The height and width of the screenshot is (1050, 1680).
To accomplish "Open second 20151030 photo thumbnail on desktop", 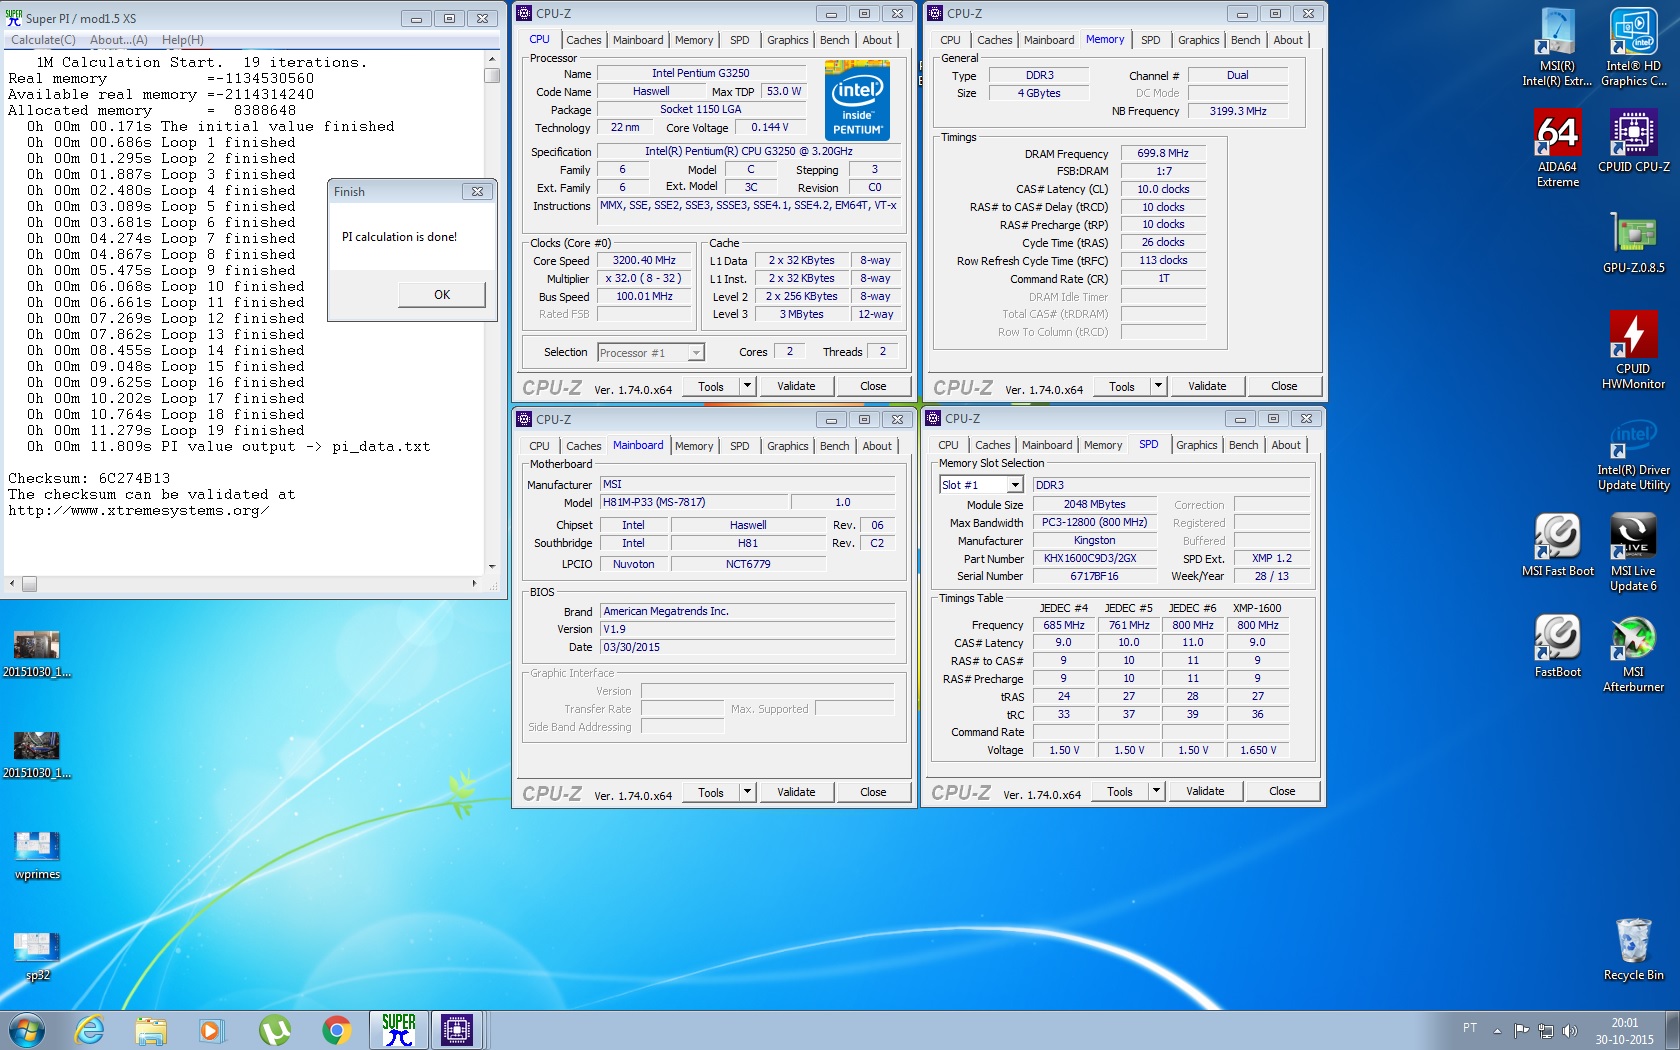I will click(x=37, y=755).
